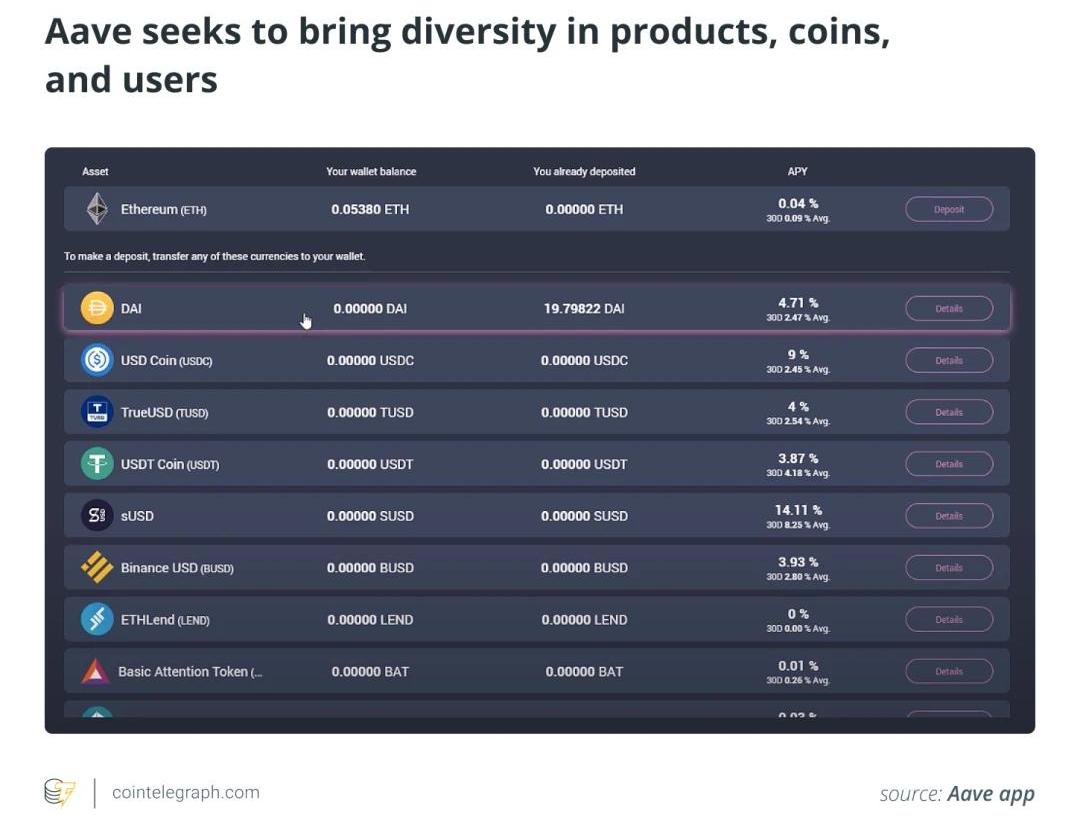
Task: View Details for ETHLend
Action: tap(949, 620)
